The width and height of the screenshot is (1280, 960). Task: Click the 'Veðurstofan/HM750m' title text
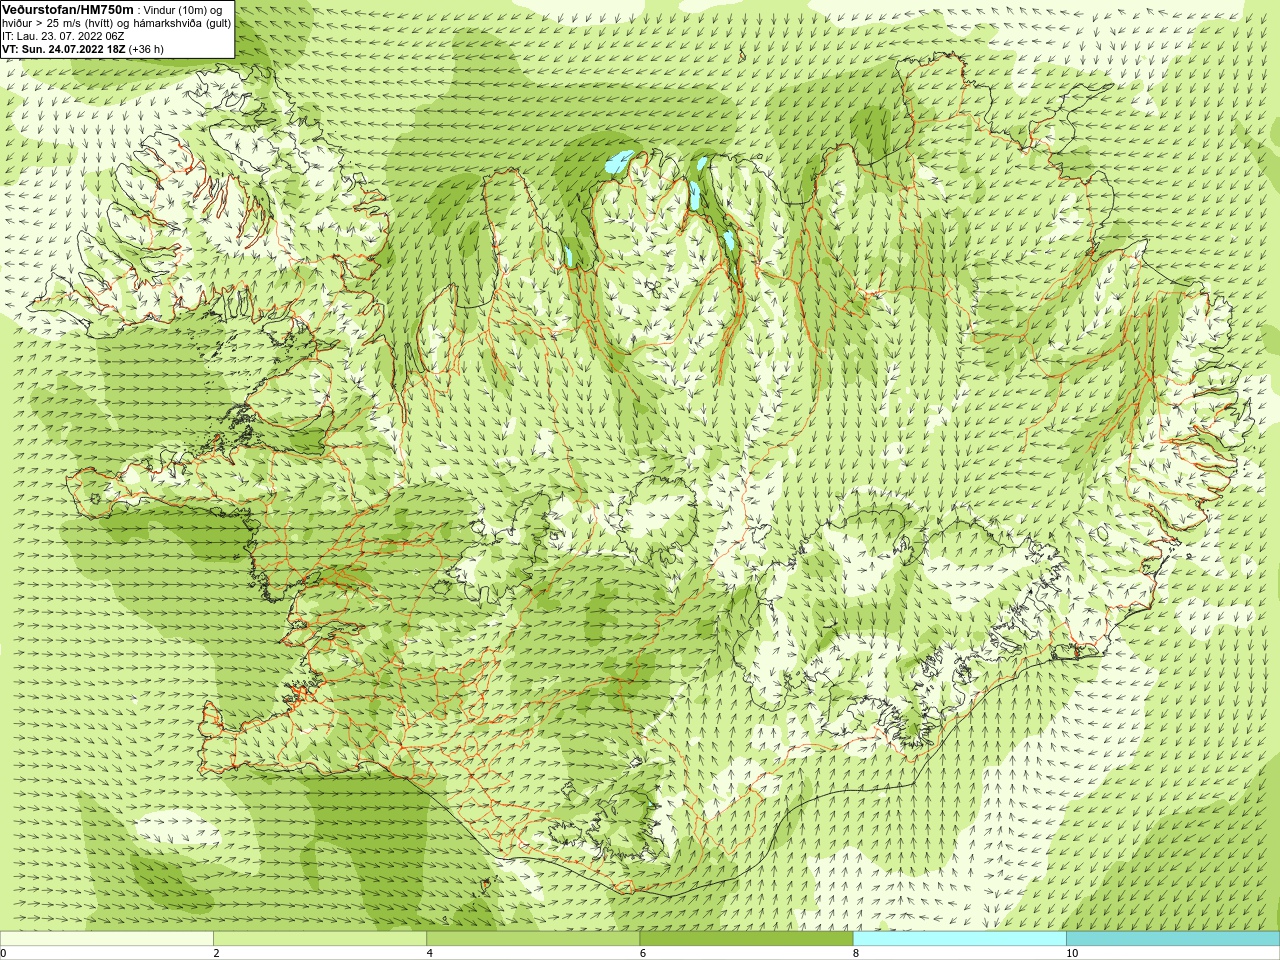(x=68, y=10)
